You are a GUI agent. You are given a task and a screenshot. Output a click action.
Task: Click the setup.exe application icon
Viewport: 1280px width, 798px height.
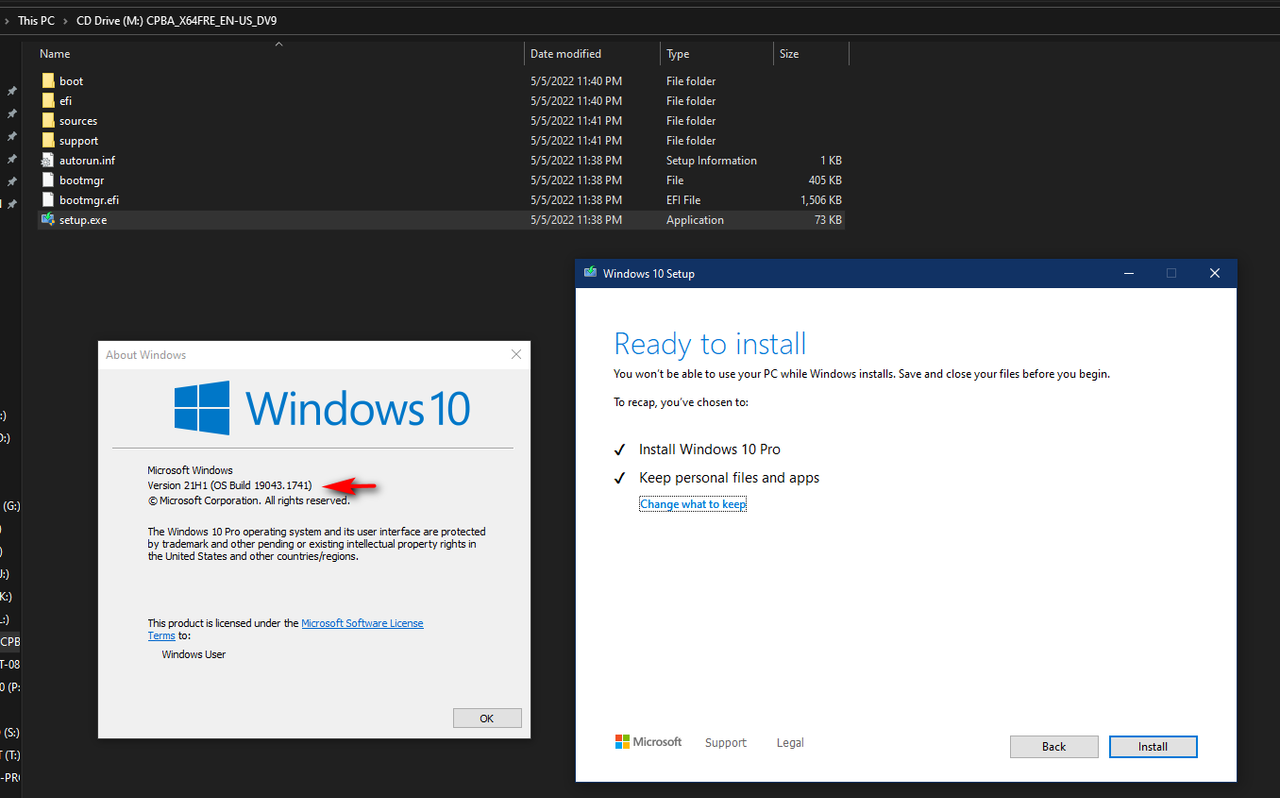(x=48, y=220)
